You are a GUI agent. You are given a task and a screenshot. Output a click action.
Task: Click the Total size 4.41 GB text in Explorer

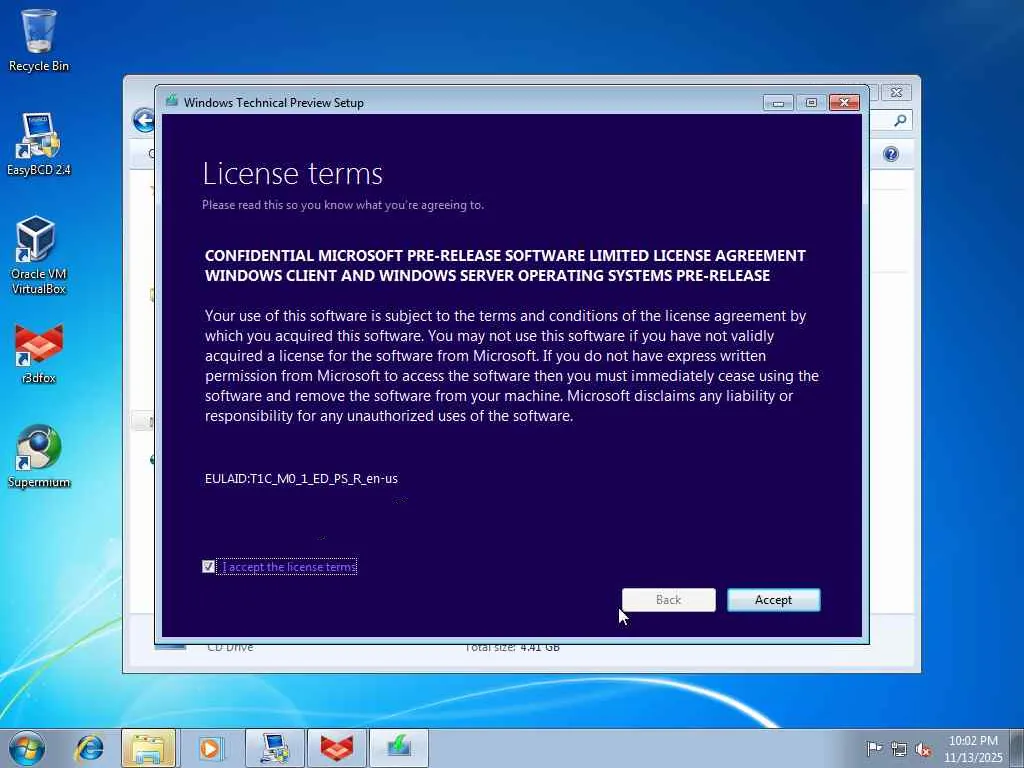point(513,648)
